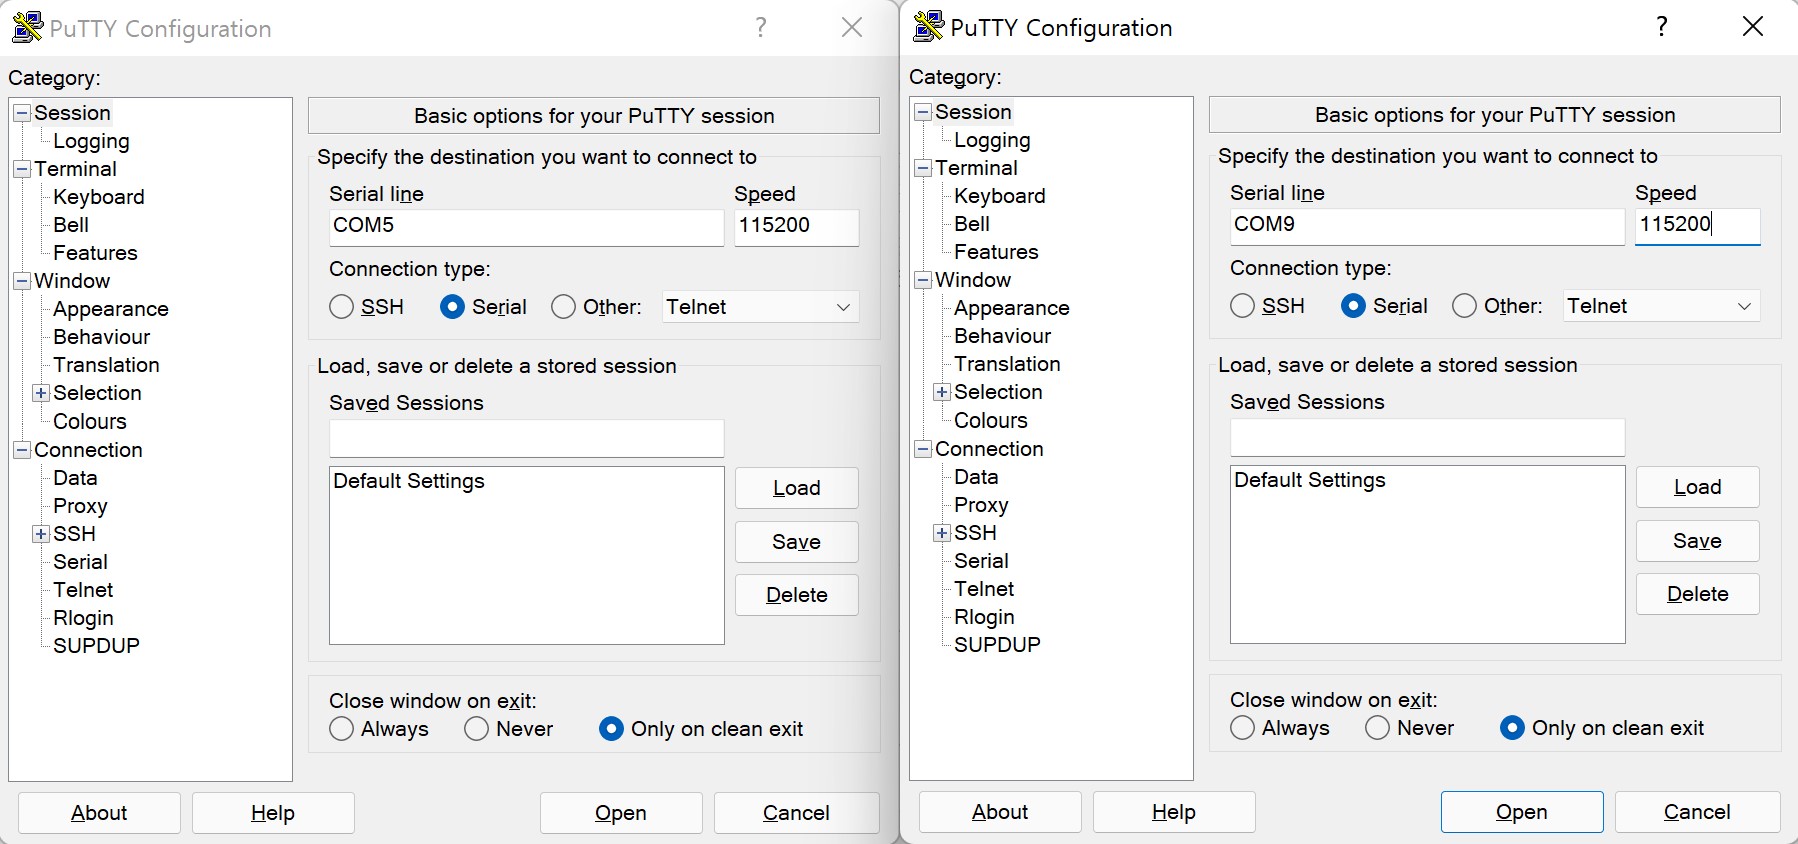Click the help question mark in right window
Viewport: 1798px width, 844px height.
1662,27
